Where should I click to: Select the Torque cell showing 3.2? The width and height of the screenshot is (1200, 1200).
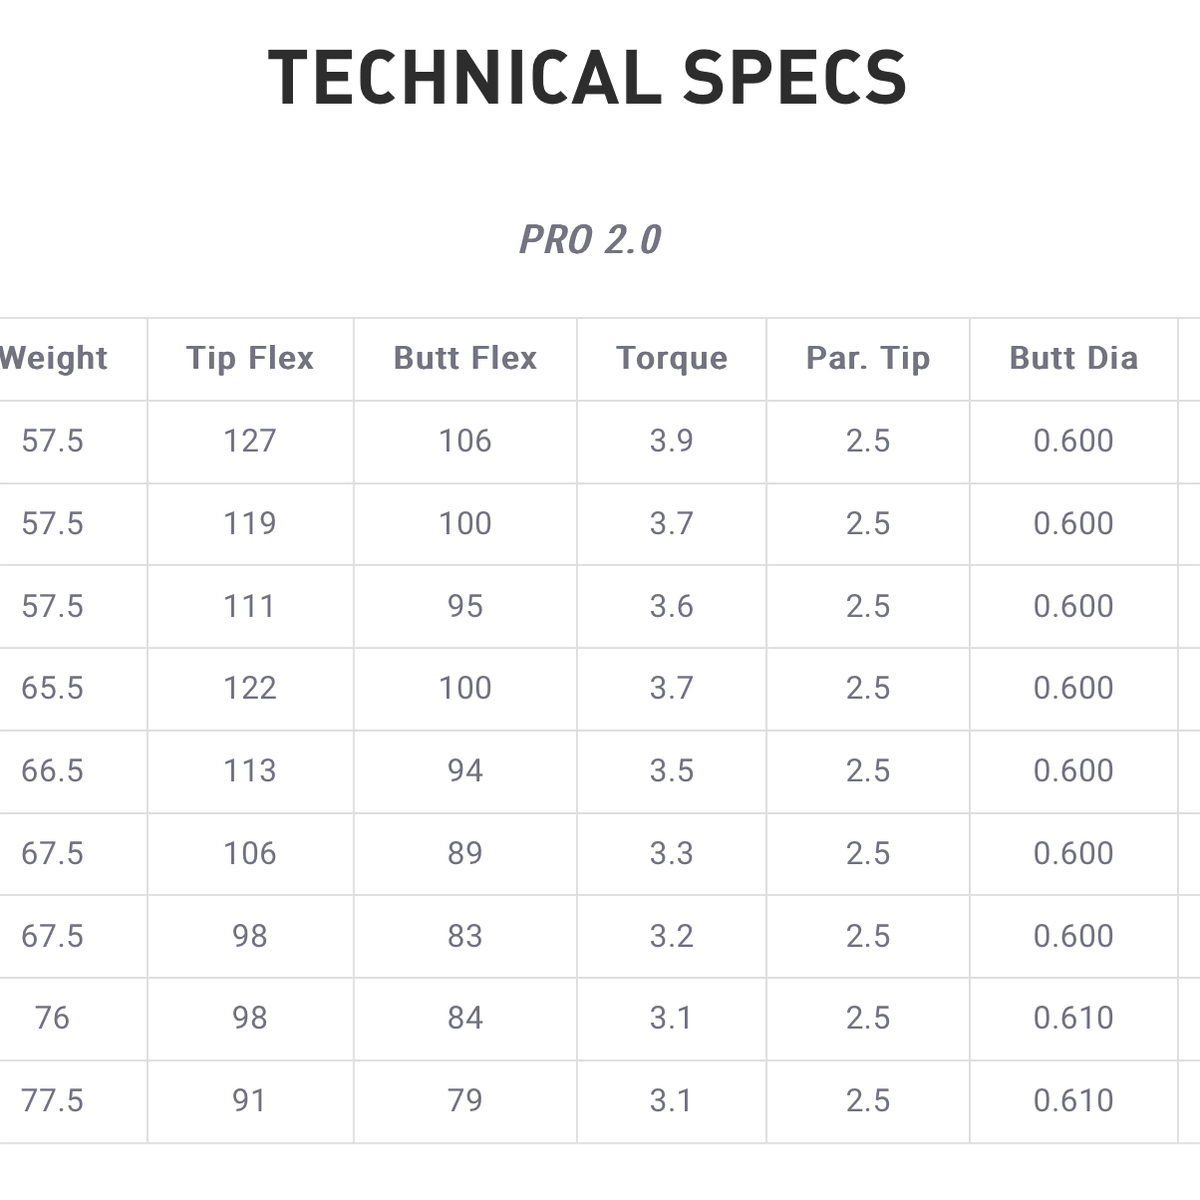point(672,937)
